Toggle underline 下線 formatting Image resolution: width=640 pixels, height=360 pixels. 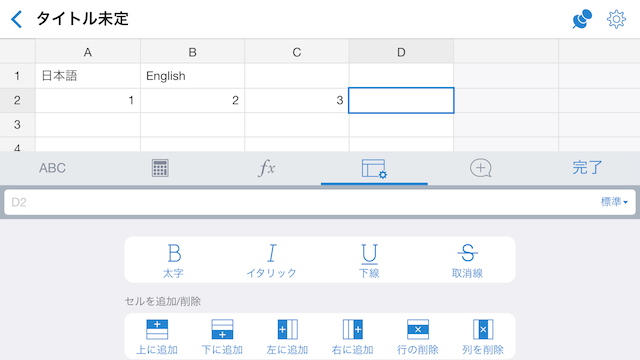[x=369, y=260]
